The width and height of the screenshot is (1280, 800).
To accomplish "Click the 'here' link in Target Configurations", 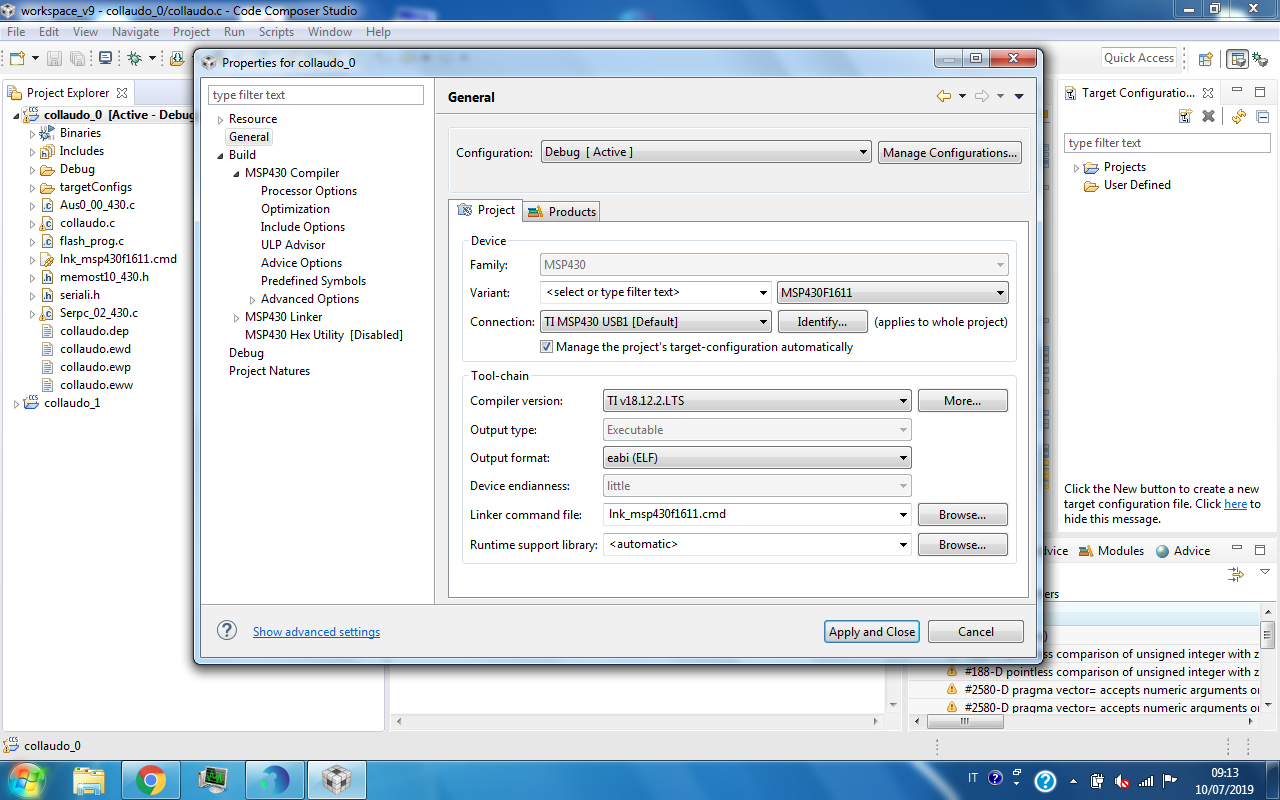I will (x=1236, y=504).
